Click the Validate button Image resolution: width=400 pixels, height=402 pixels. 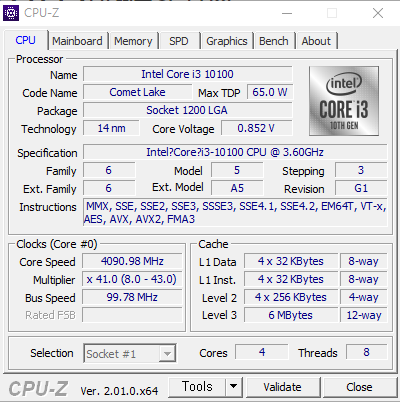pyautogui.click(x=283, y=387)
